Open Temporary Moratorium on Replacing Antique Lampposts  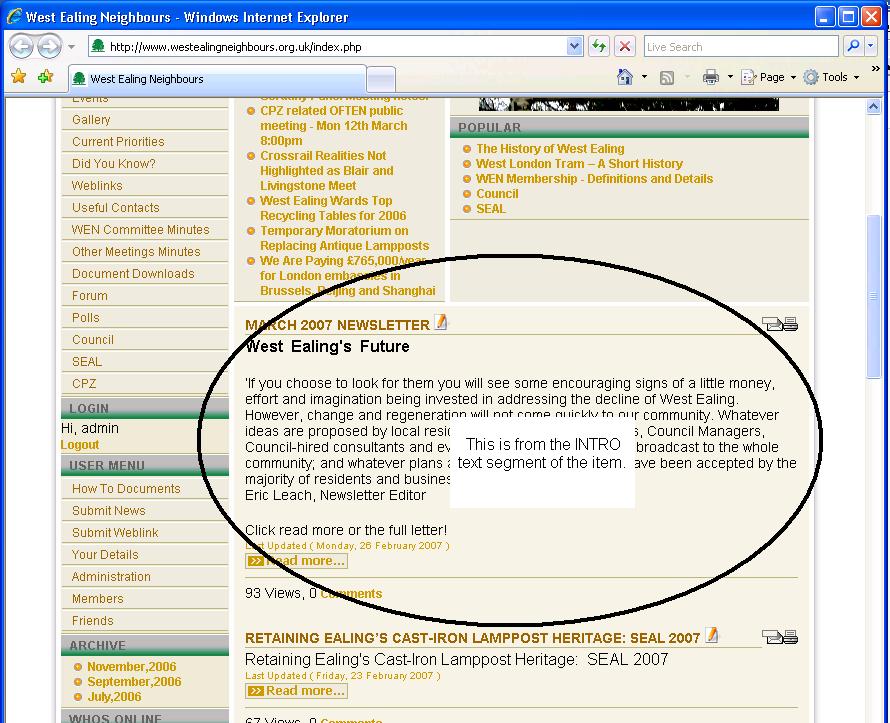point(345,238)
